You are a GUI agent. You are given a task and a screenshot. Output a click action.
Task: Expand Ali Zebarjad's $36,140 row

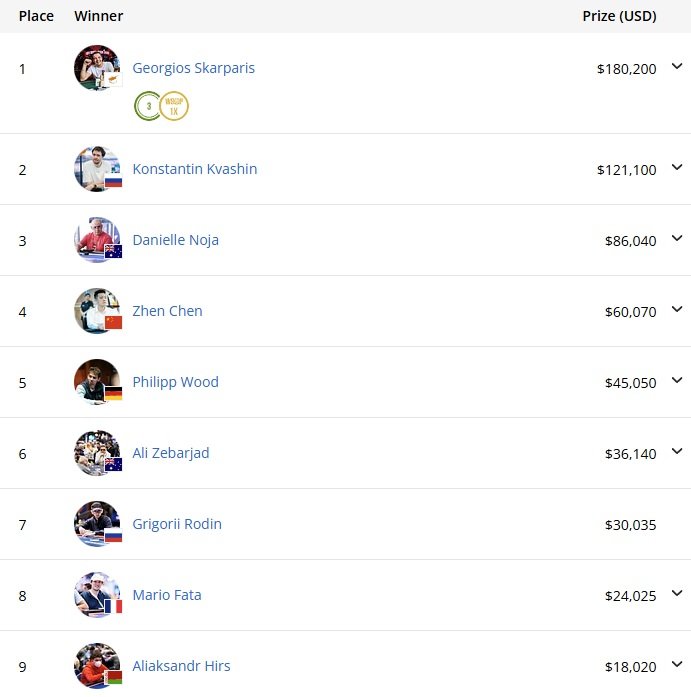pos(677,452)
